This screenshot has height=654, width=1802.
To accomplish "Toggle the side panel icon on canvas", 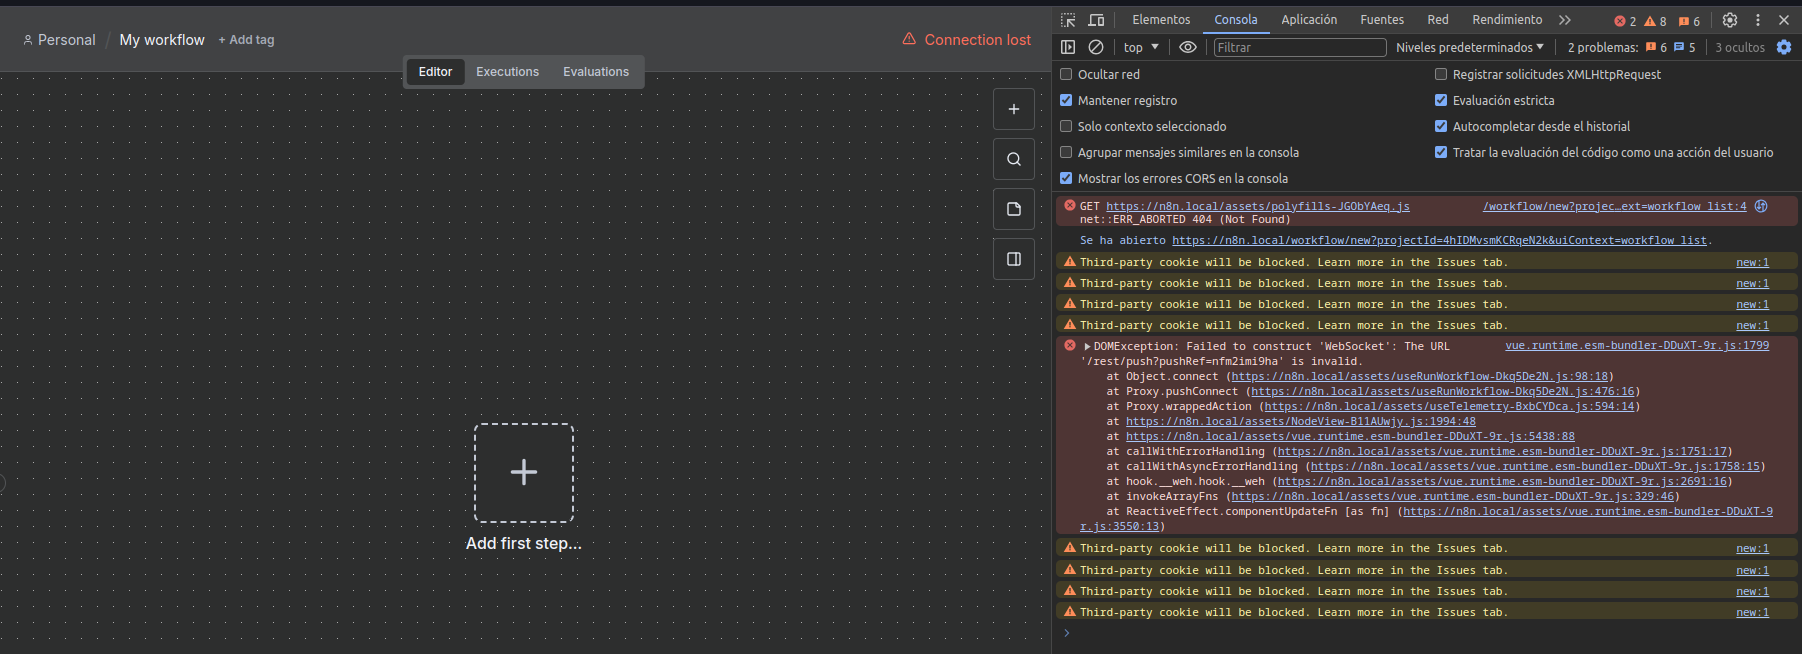I will 1013,259.
